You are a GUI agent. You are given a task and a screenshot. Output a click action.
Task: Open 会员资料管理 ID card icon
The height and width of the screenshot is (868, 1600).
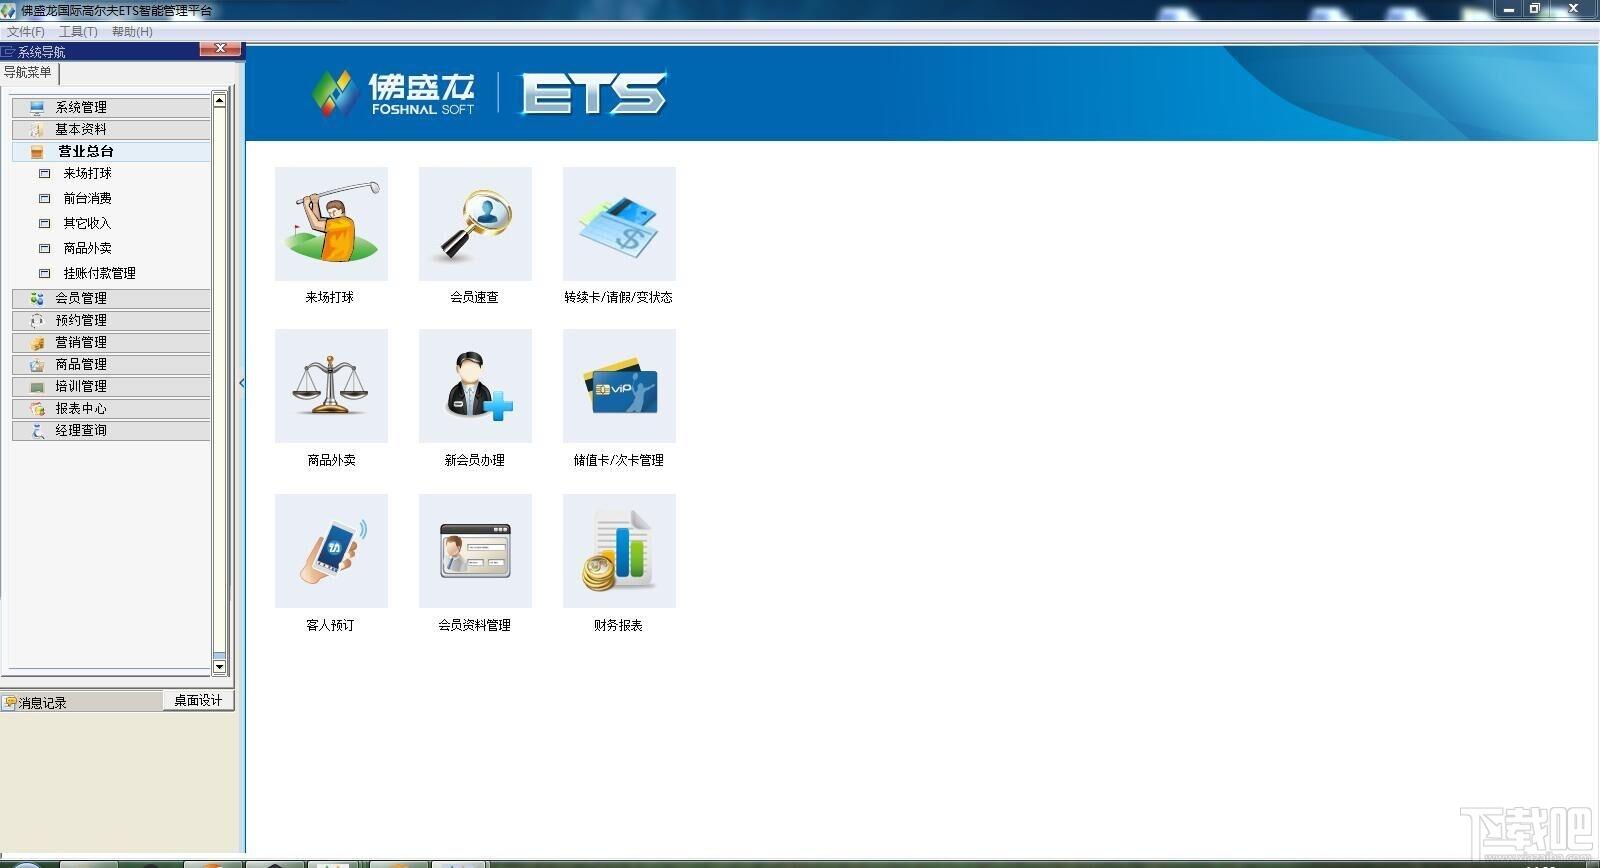475,551
